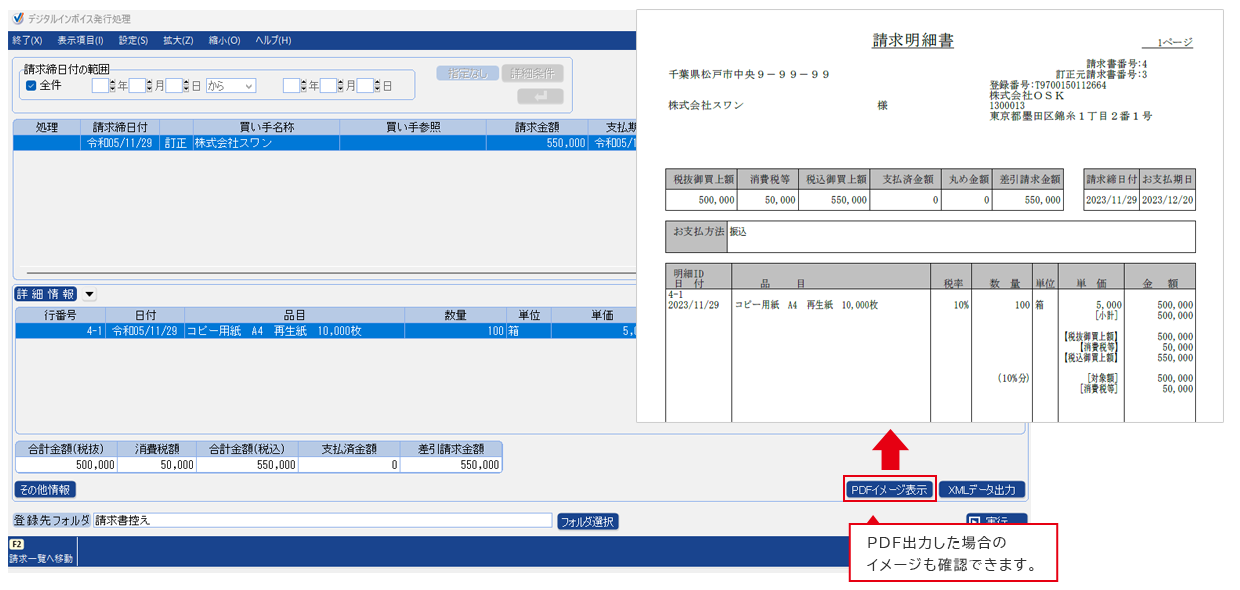Image resolution: width=1240 pixels, height=590 pixels.
Task: Toggle the 全件 checkbox
Action: tap(31, 86)
